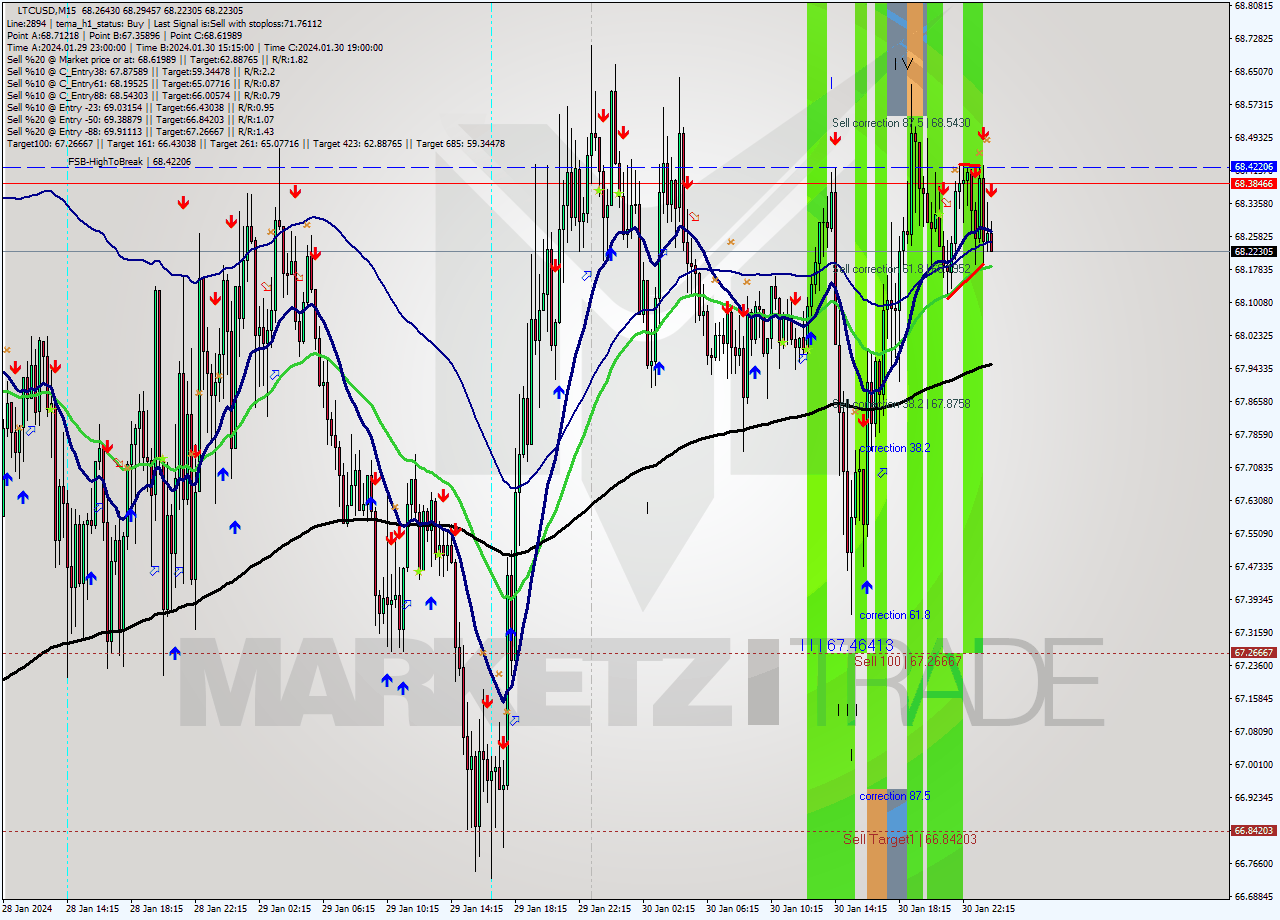Click the 68.57315 price axis label
The image size is (1280, 920).
point(1254,104)
